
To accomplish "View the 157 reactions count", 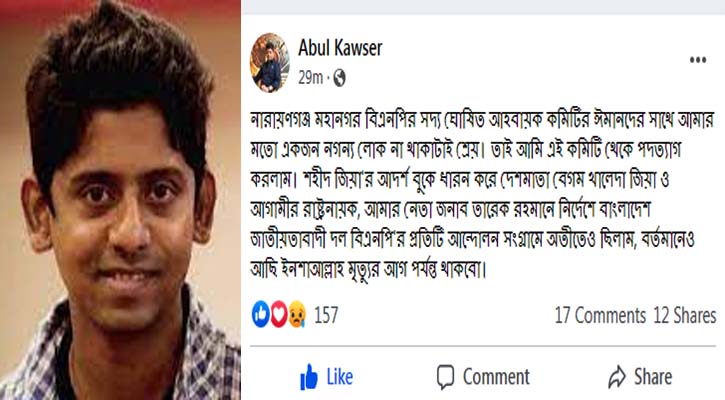I will coord(326,315).
